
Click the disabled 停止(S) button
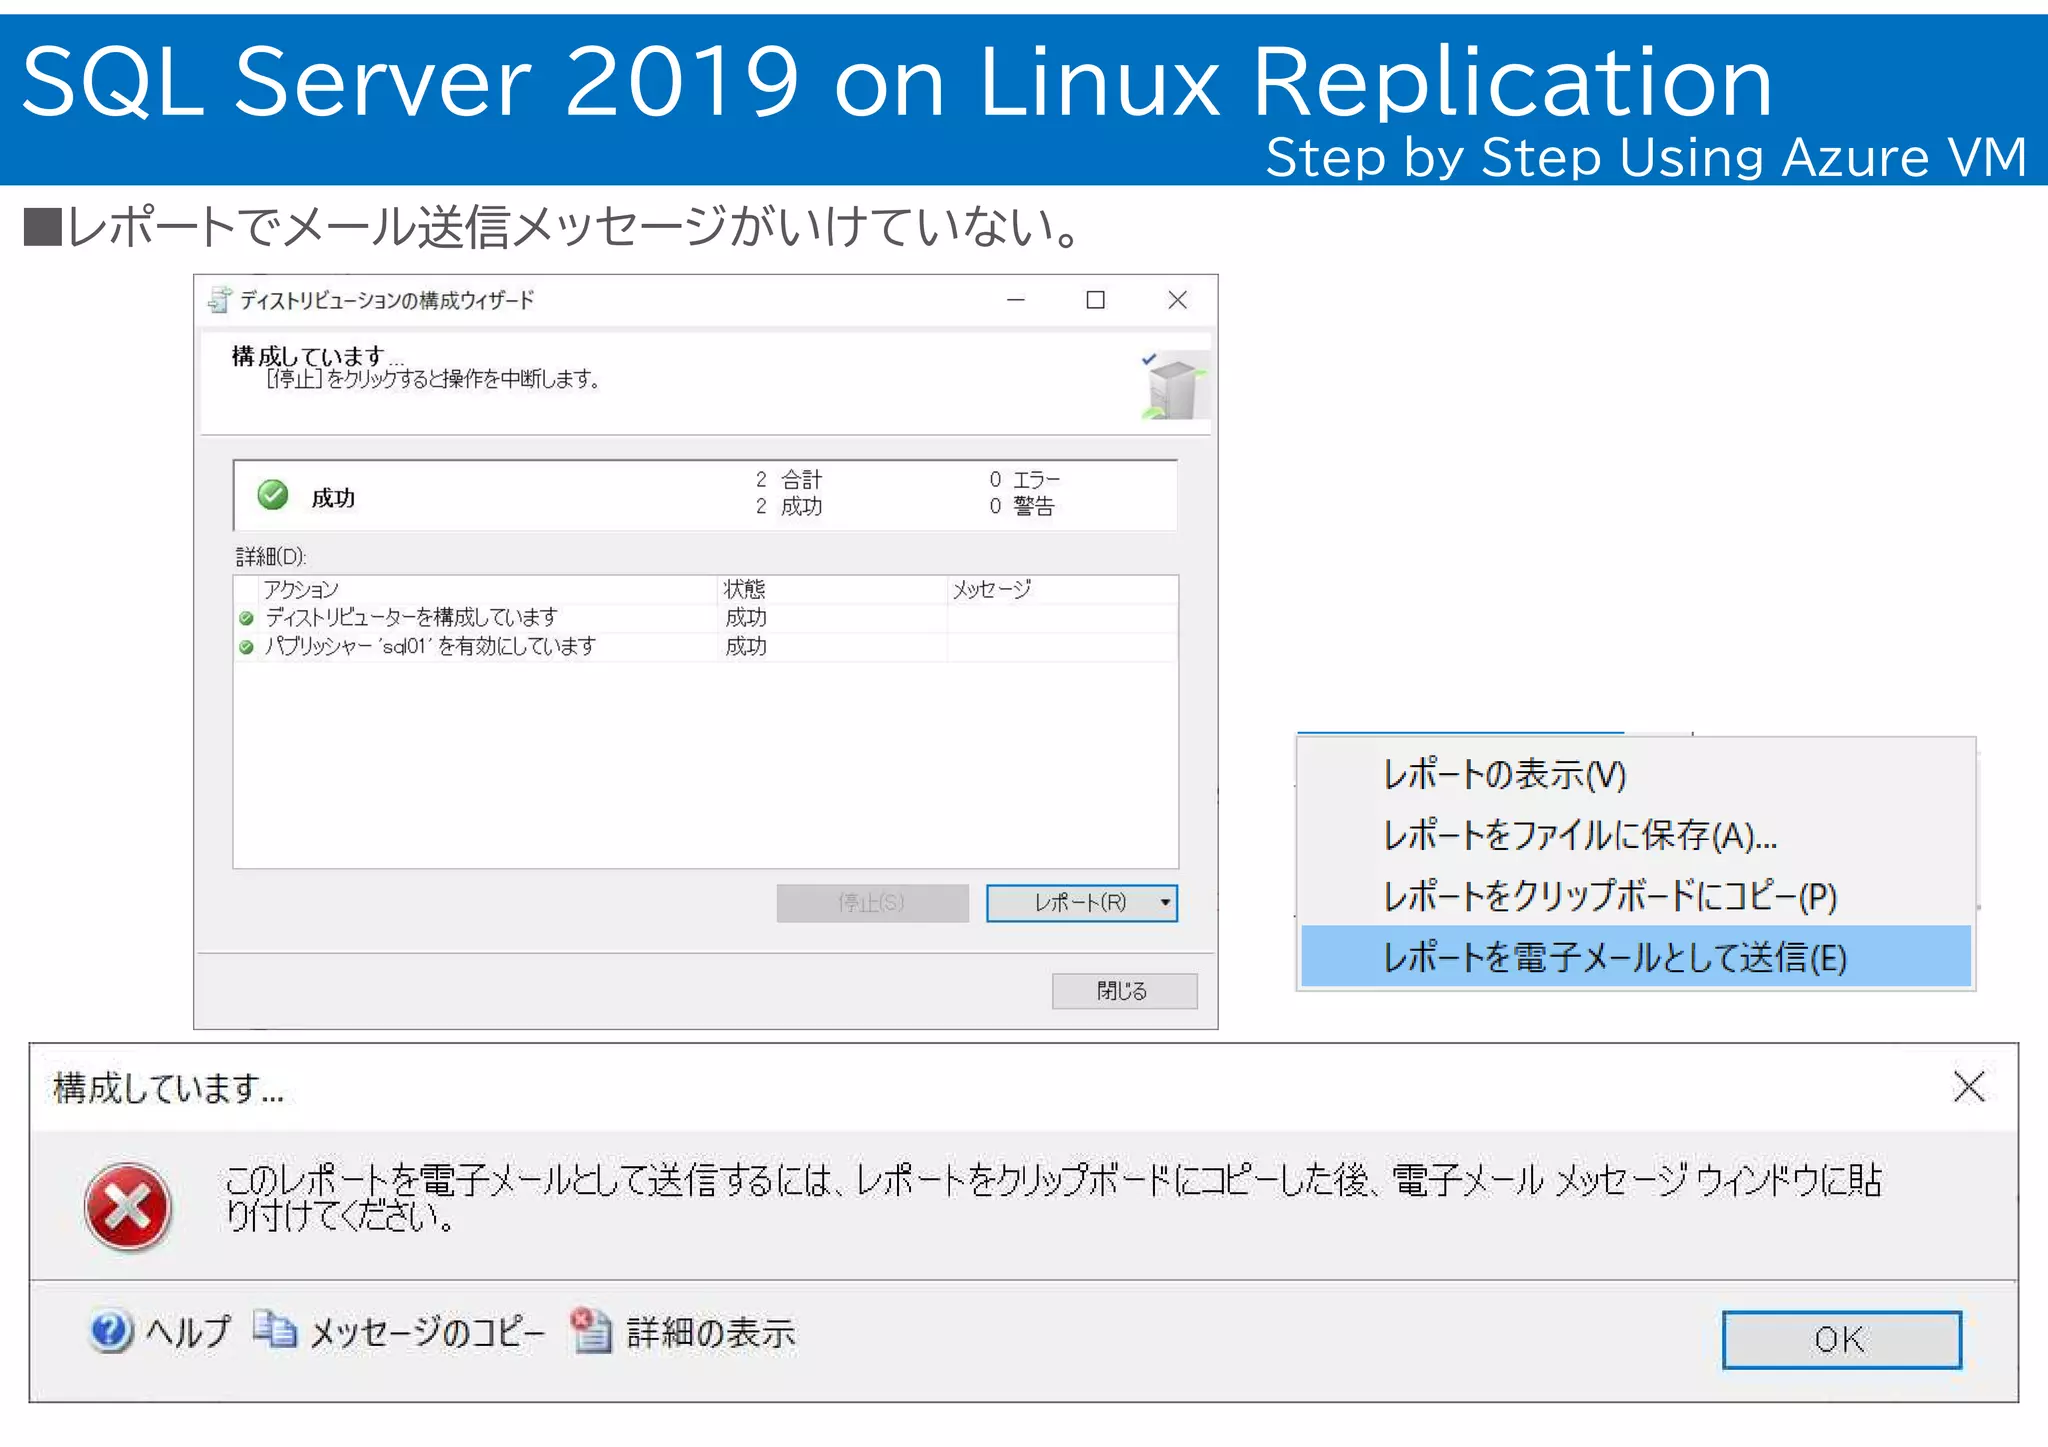tap(872, 903)
